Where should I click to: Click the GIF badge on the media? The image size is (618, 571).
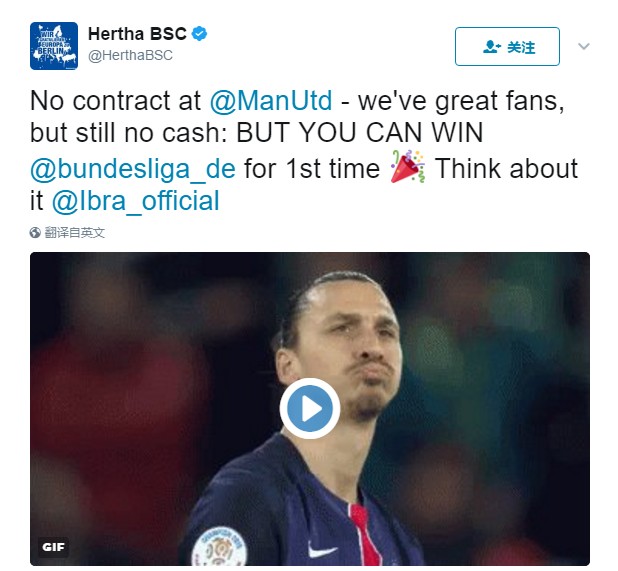coord(53,547)
